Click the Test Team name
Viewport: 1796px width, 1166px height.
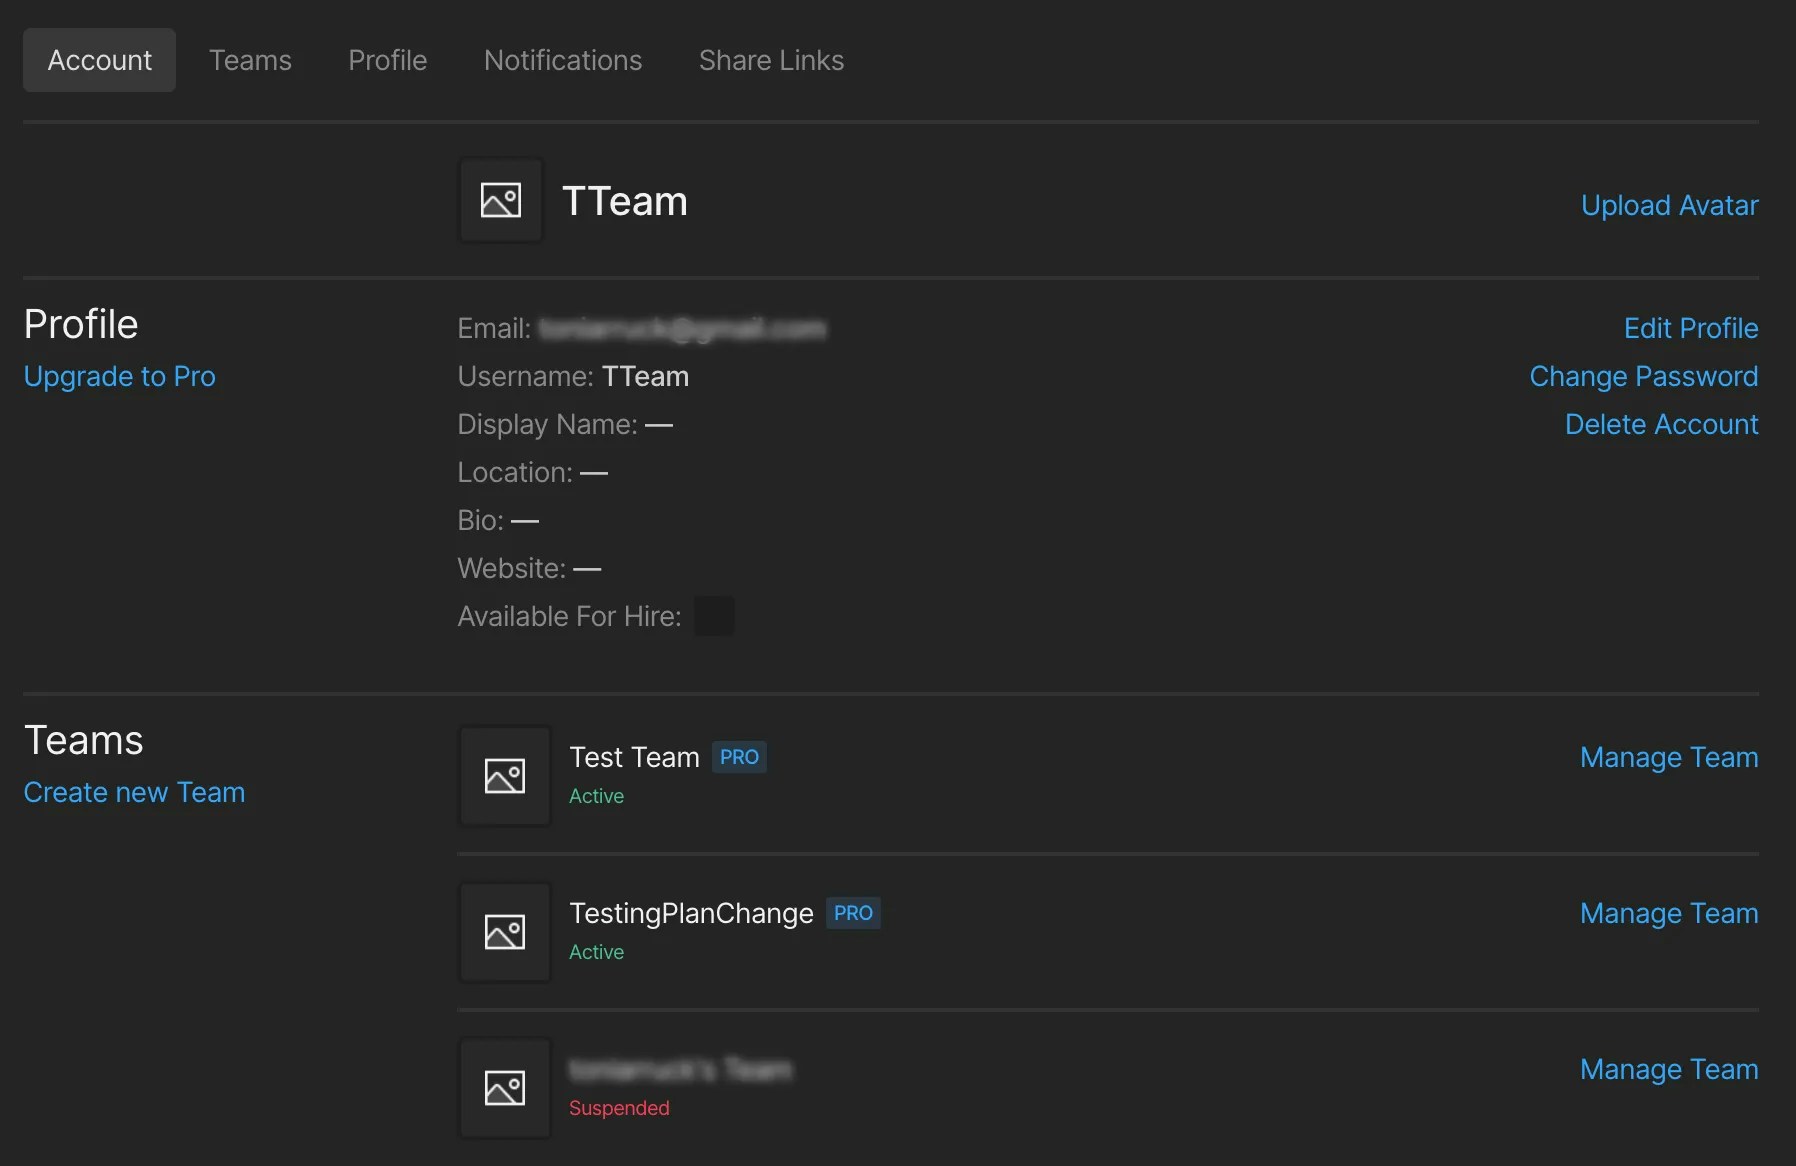tap(634, 757)
